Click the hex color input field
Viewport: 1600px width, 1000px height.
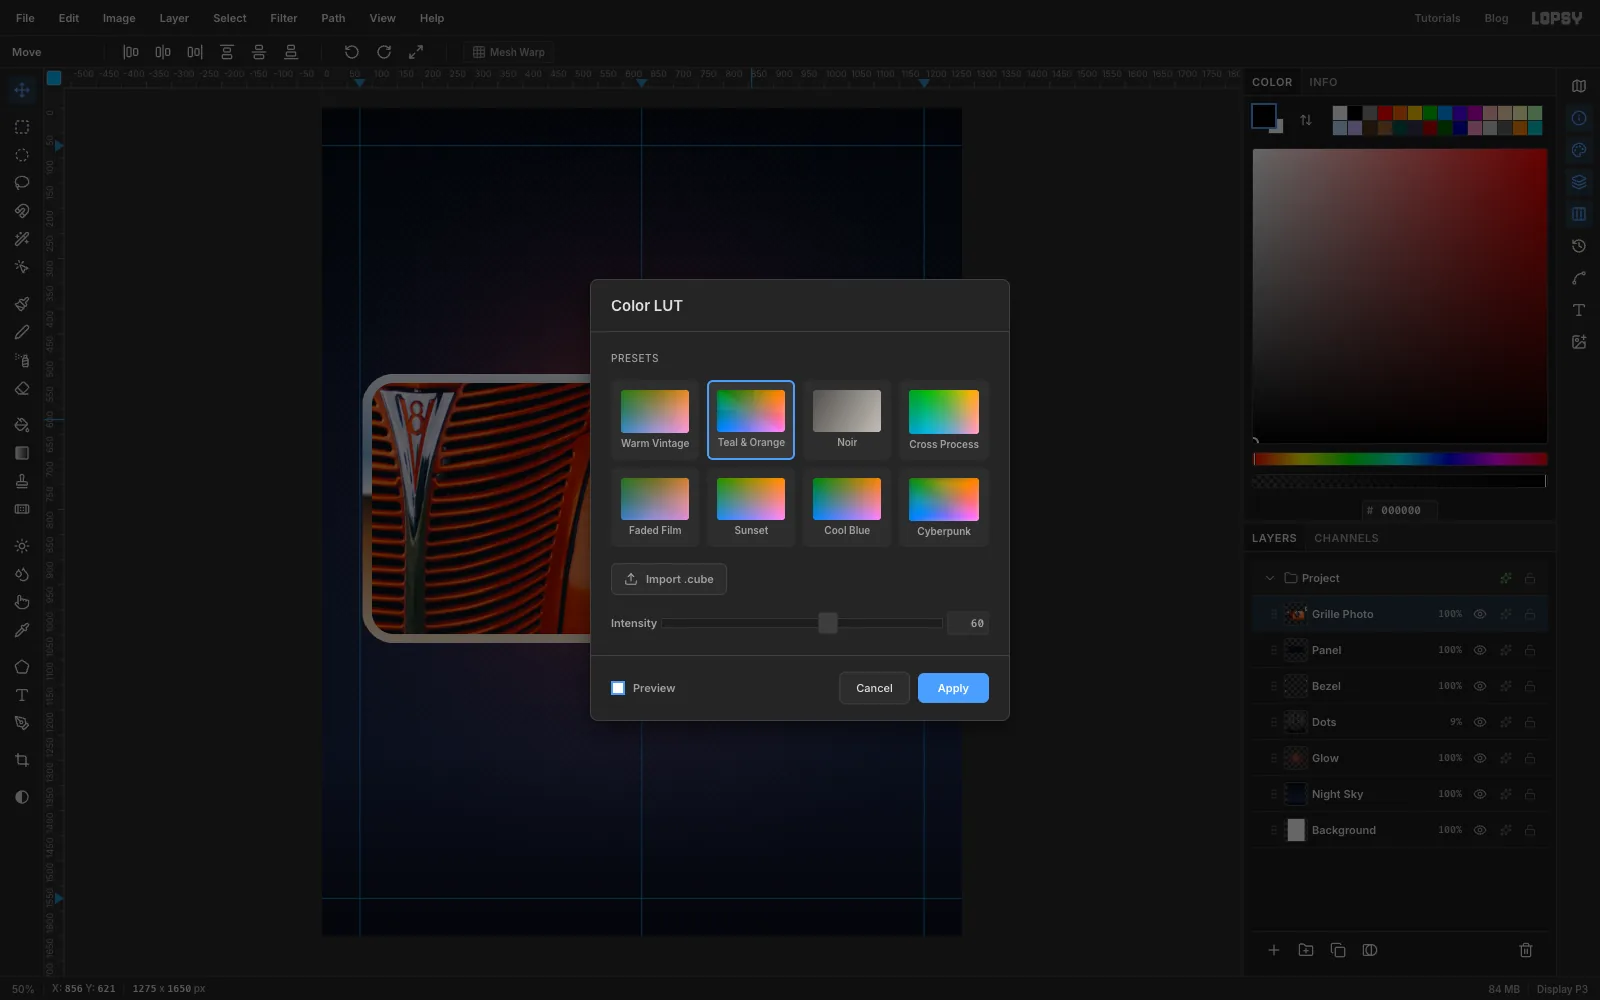click(x=1400, y=510)
